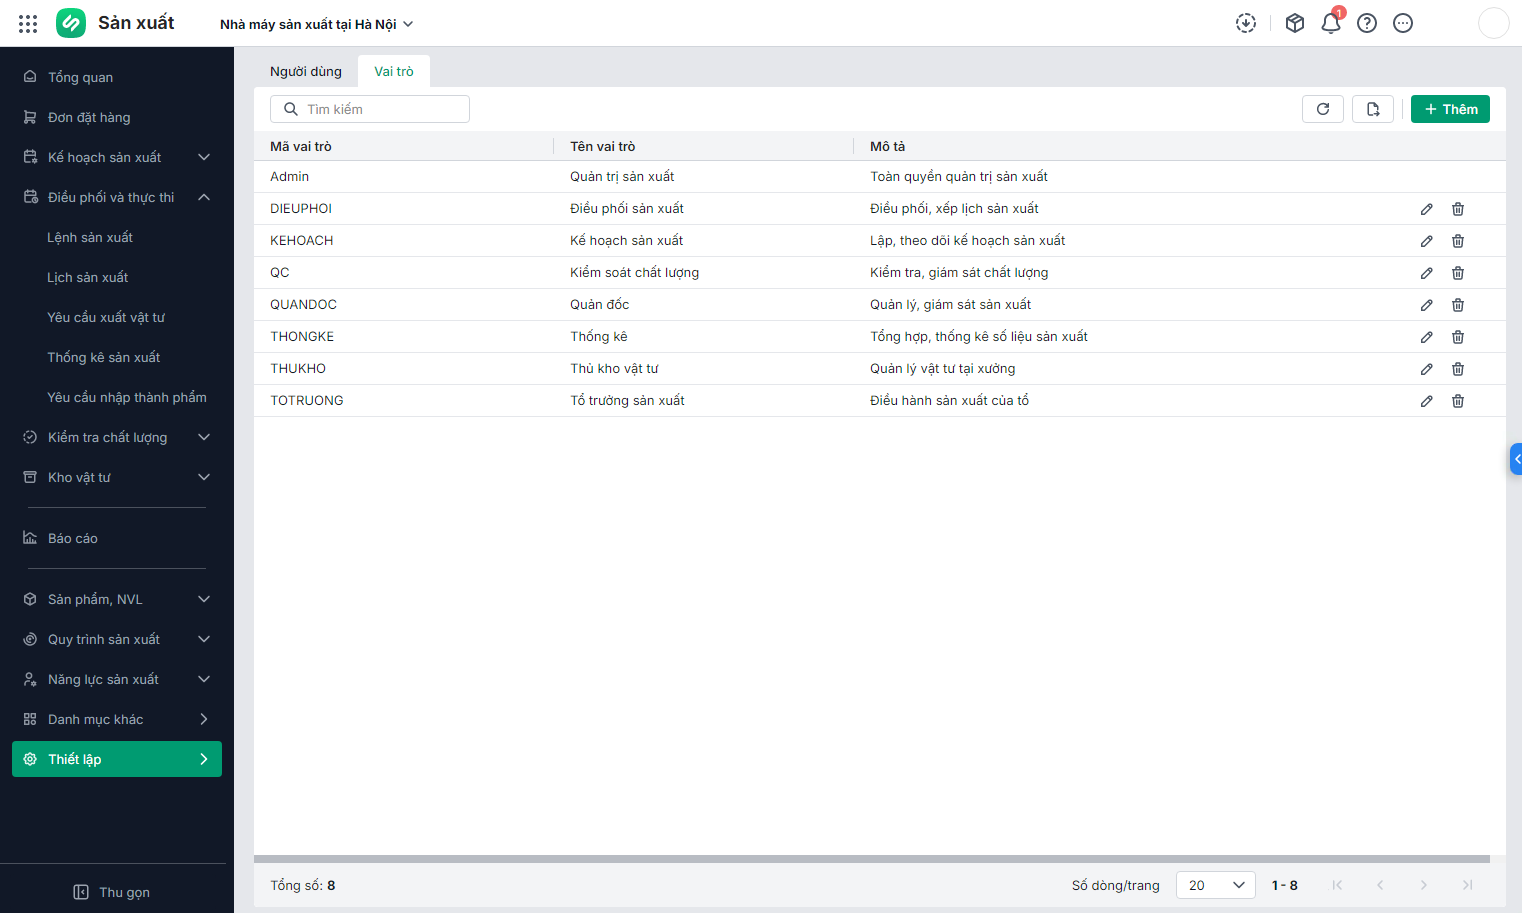Collapse the Điều phối và thực thi menu

[x=117, y=197]
